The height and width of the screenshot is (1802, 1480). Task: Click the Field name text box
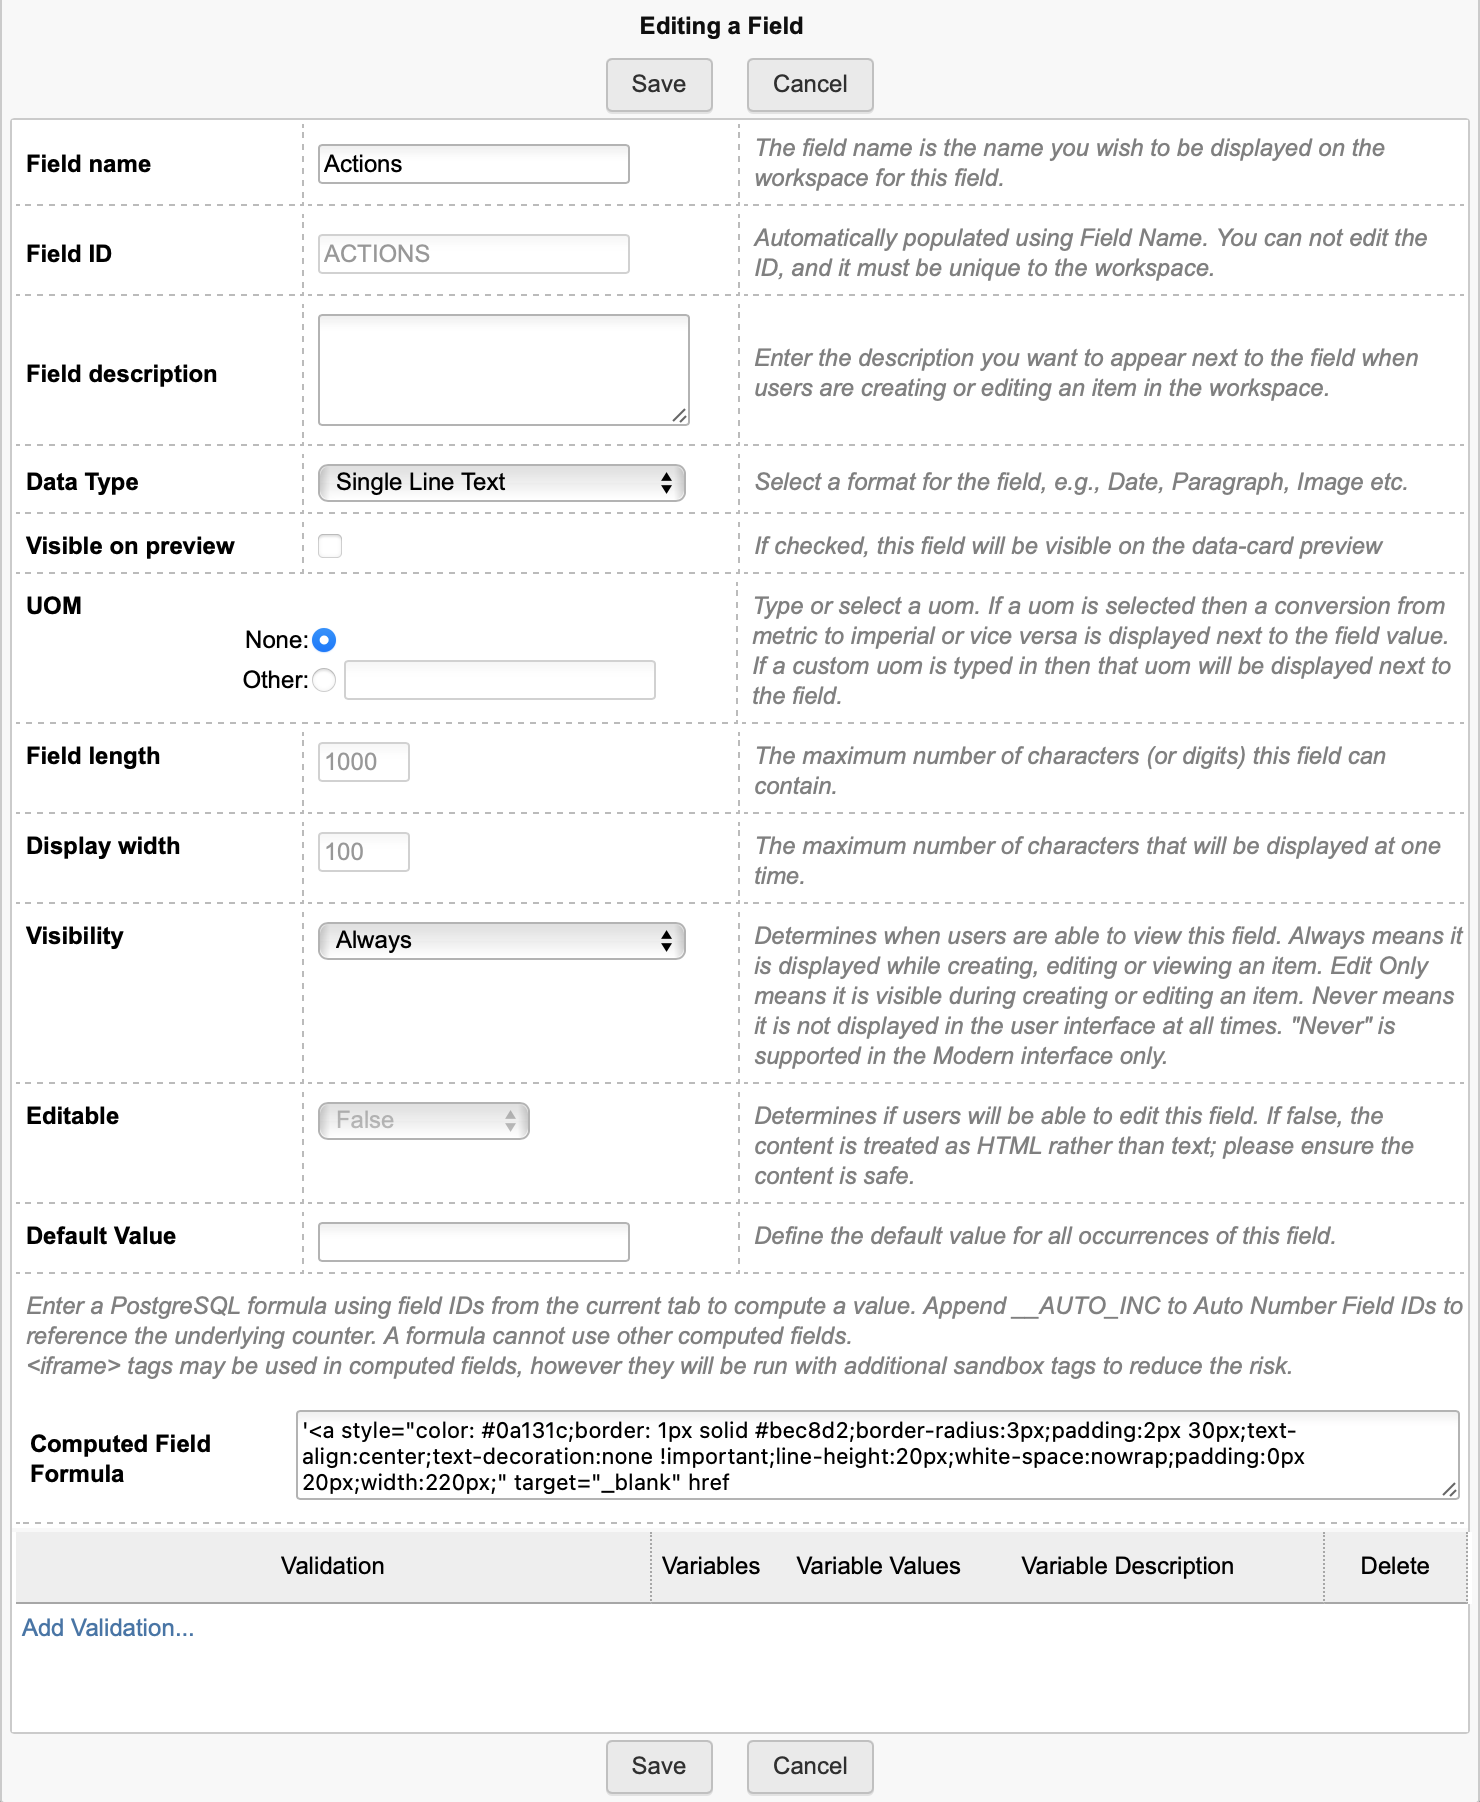pyautogui.click(x=473, y=164)
